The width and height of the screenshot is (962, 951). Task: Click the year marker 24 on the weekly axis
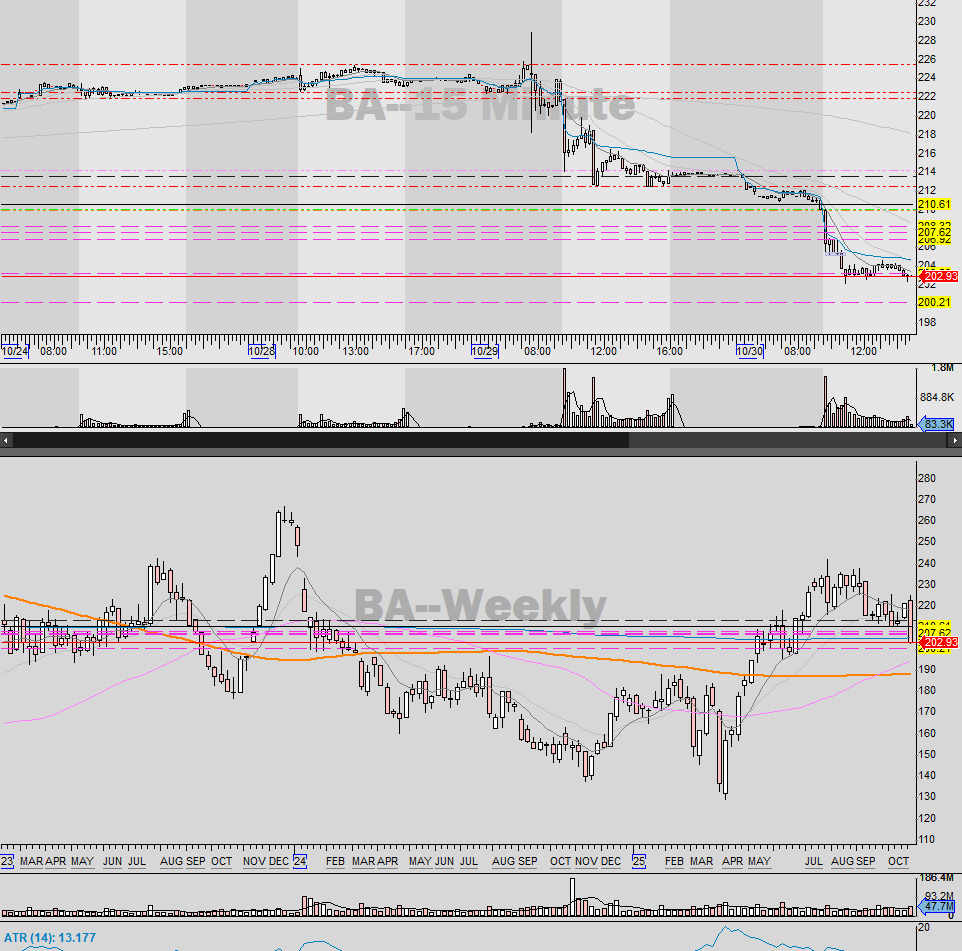299,861
